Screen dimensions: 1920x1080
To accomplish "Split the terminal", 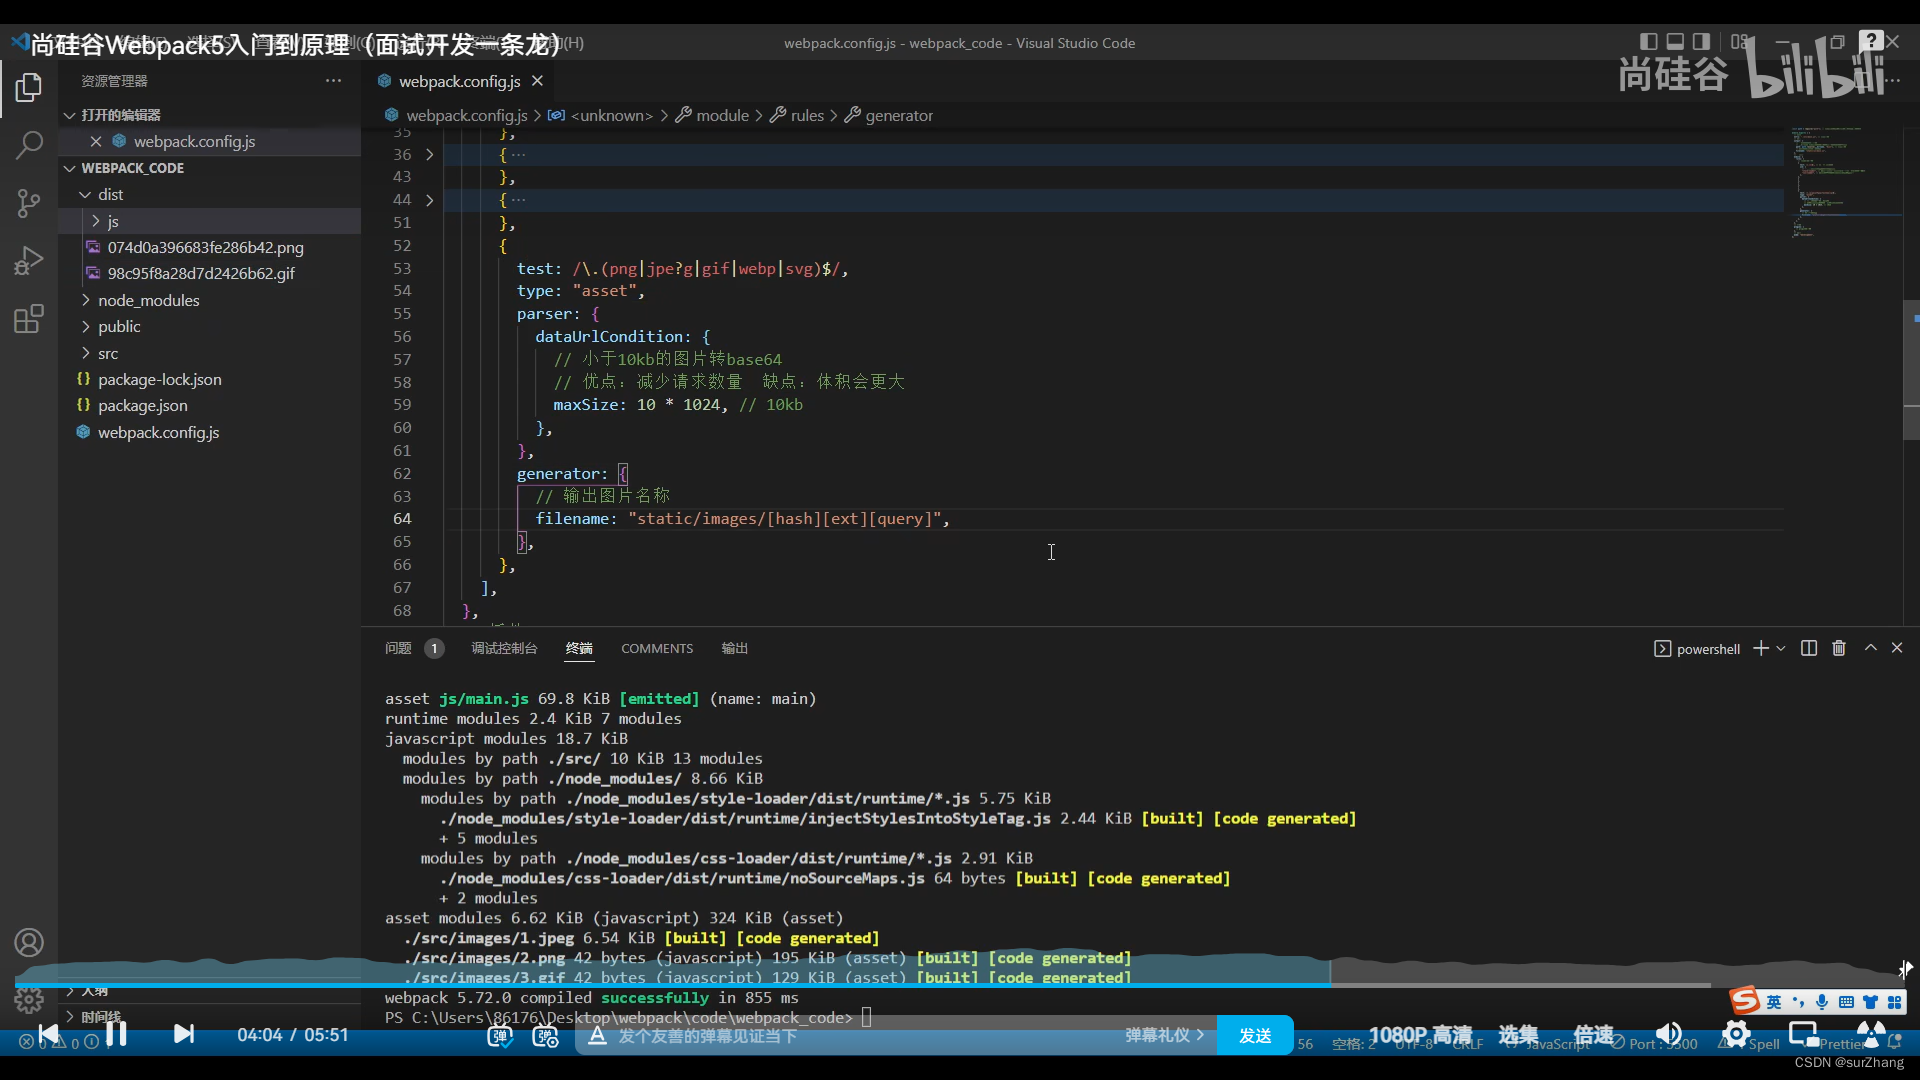I will [1809, 648].
